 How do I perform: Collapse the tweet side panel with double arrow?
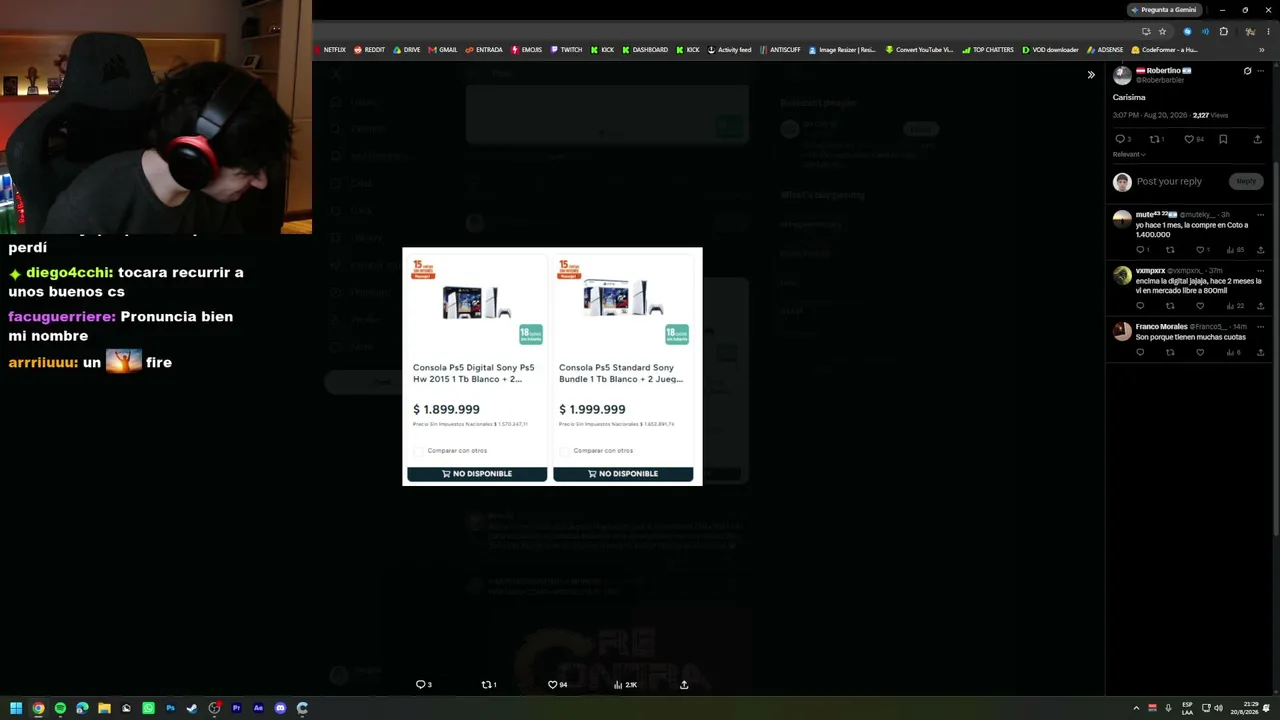coord(1091,75)
